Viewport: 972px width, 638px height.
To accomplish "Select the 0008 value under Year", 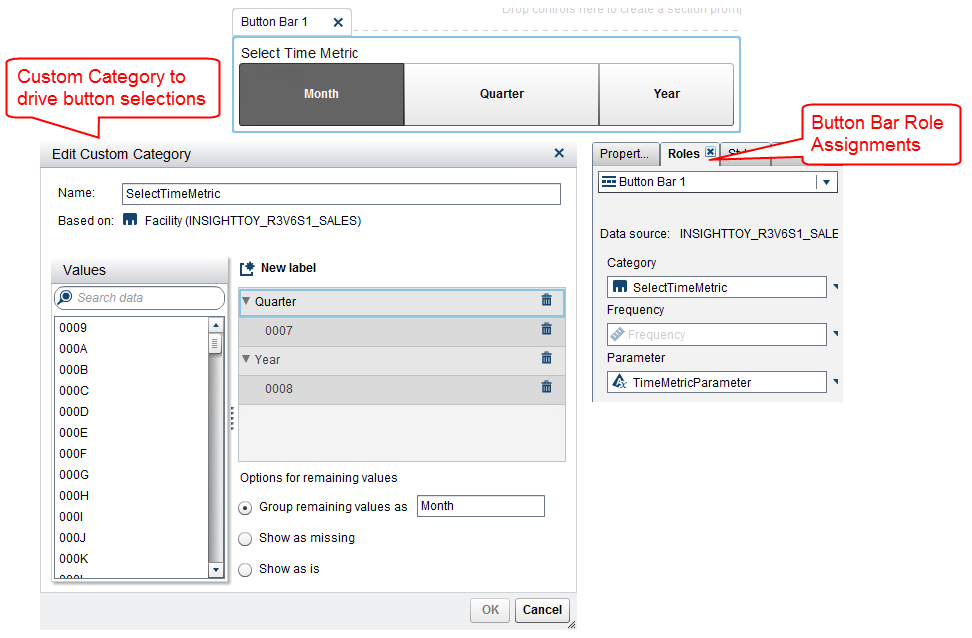I will 402,389.
